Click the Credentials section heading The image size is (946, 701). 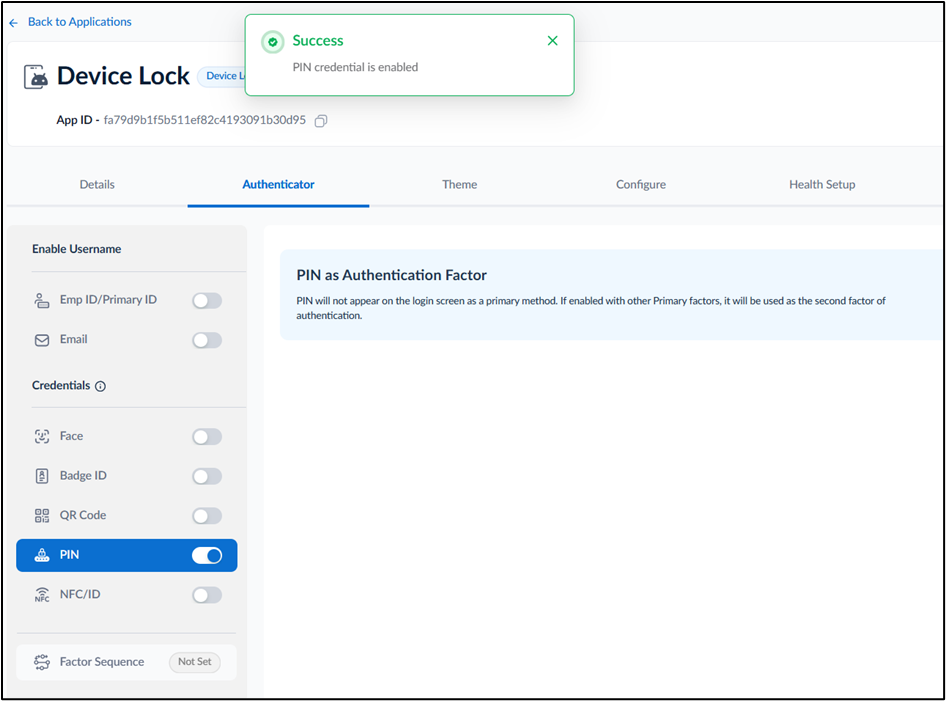click(61, 385)
